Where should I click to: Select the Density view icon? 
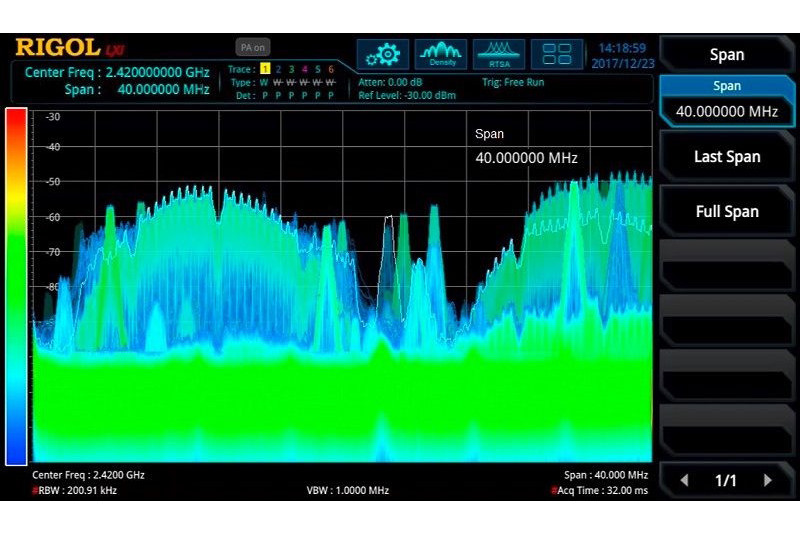click(441, 53)
